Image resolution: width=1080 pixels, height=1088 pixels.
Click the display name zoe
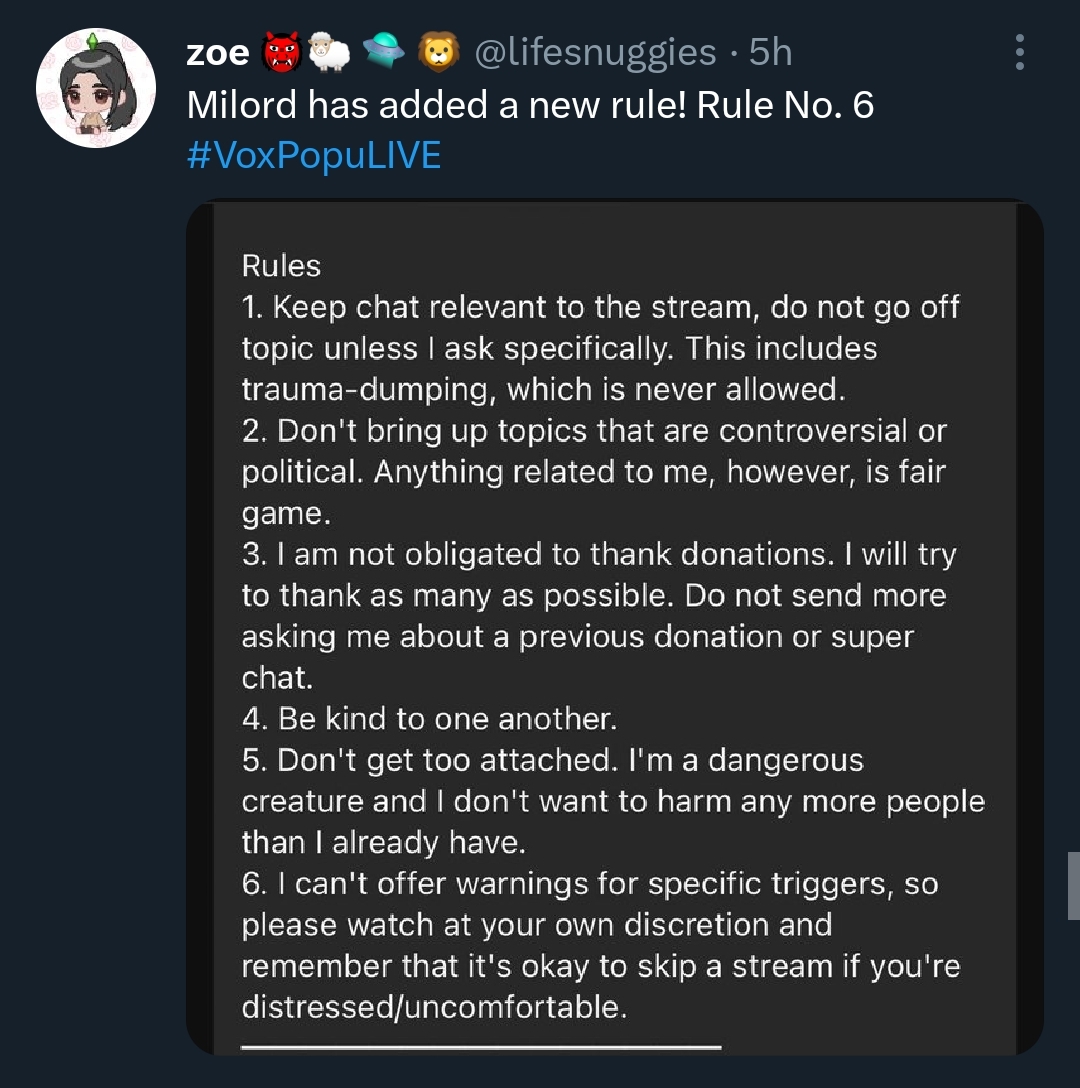(x=218, y=53)
